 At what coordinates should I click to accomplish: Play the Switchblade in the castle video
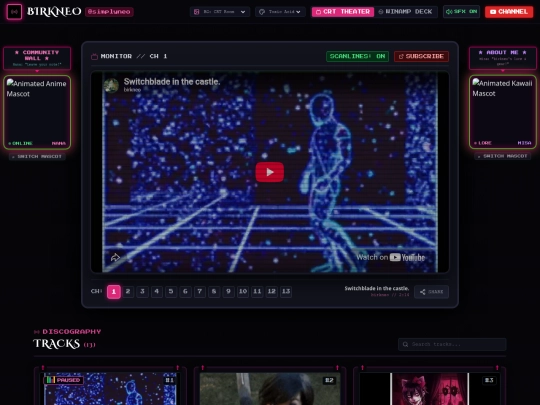(270, 172)
